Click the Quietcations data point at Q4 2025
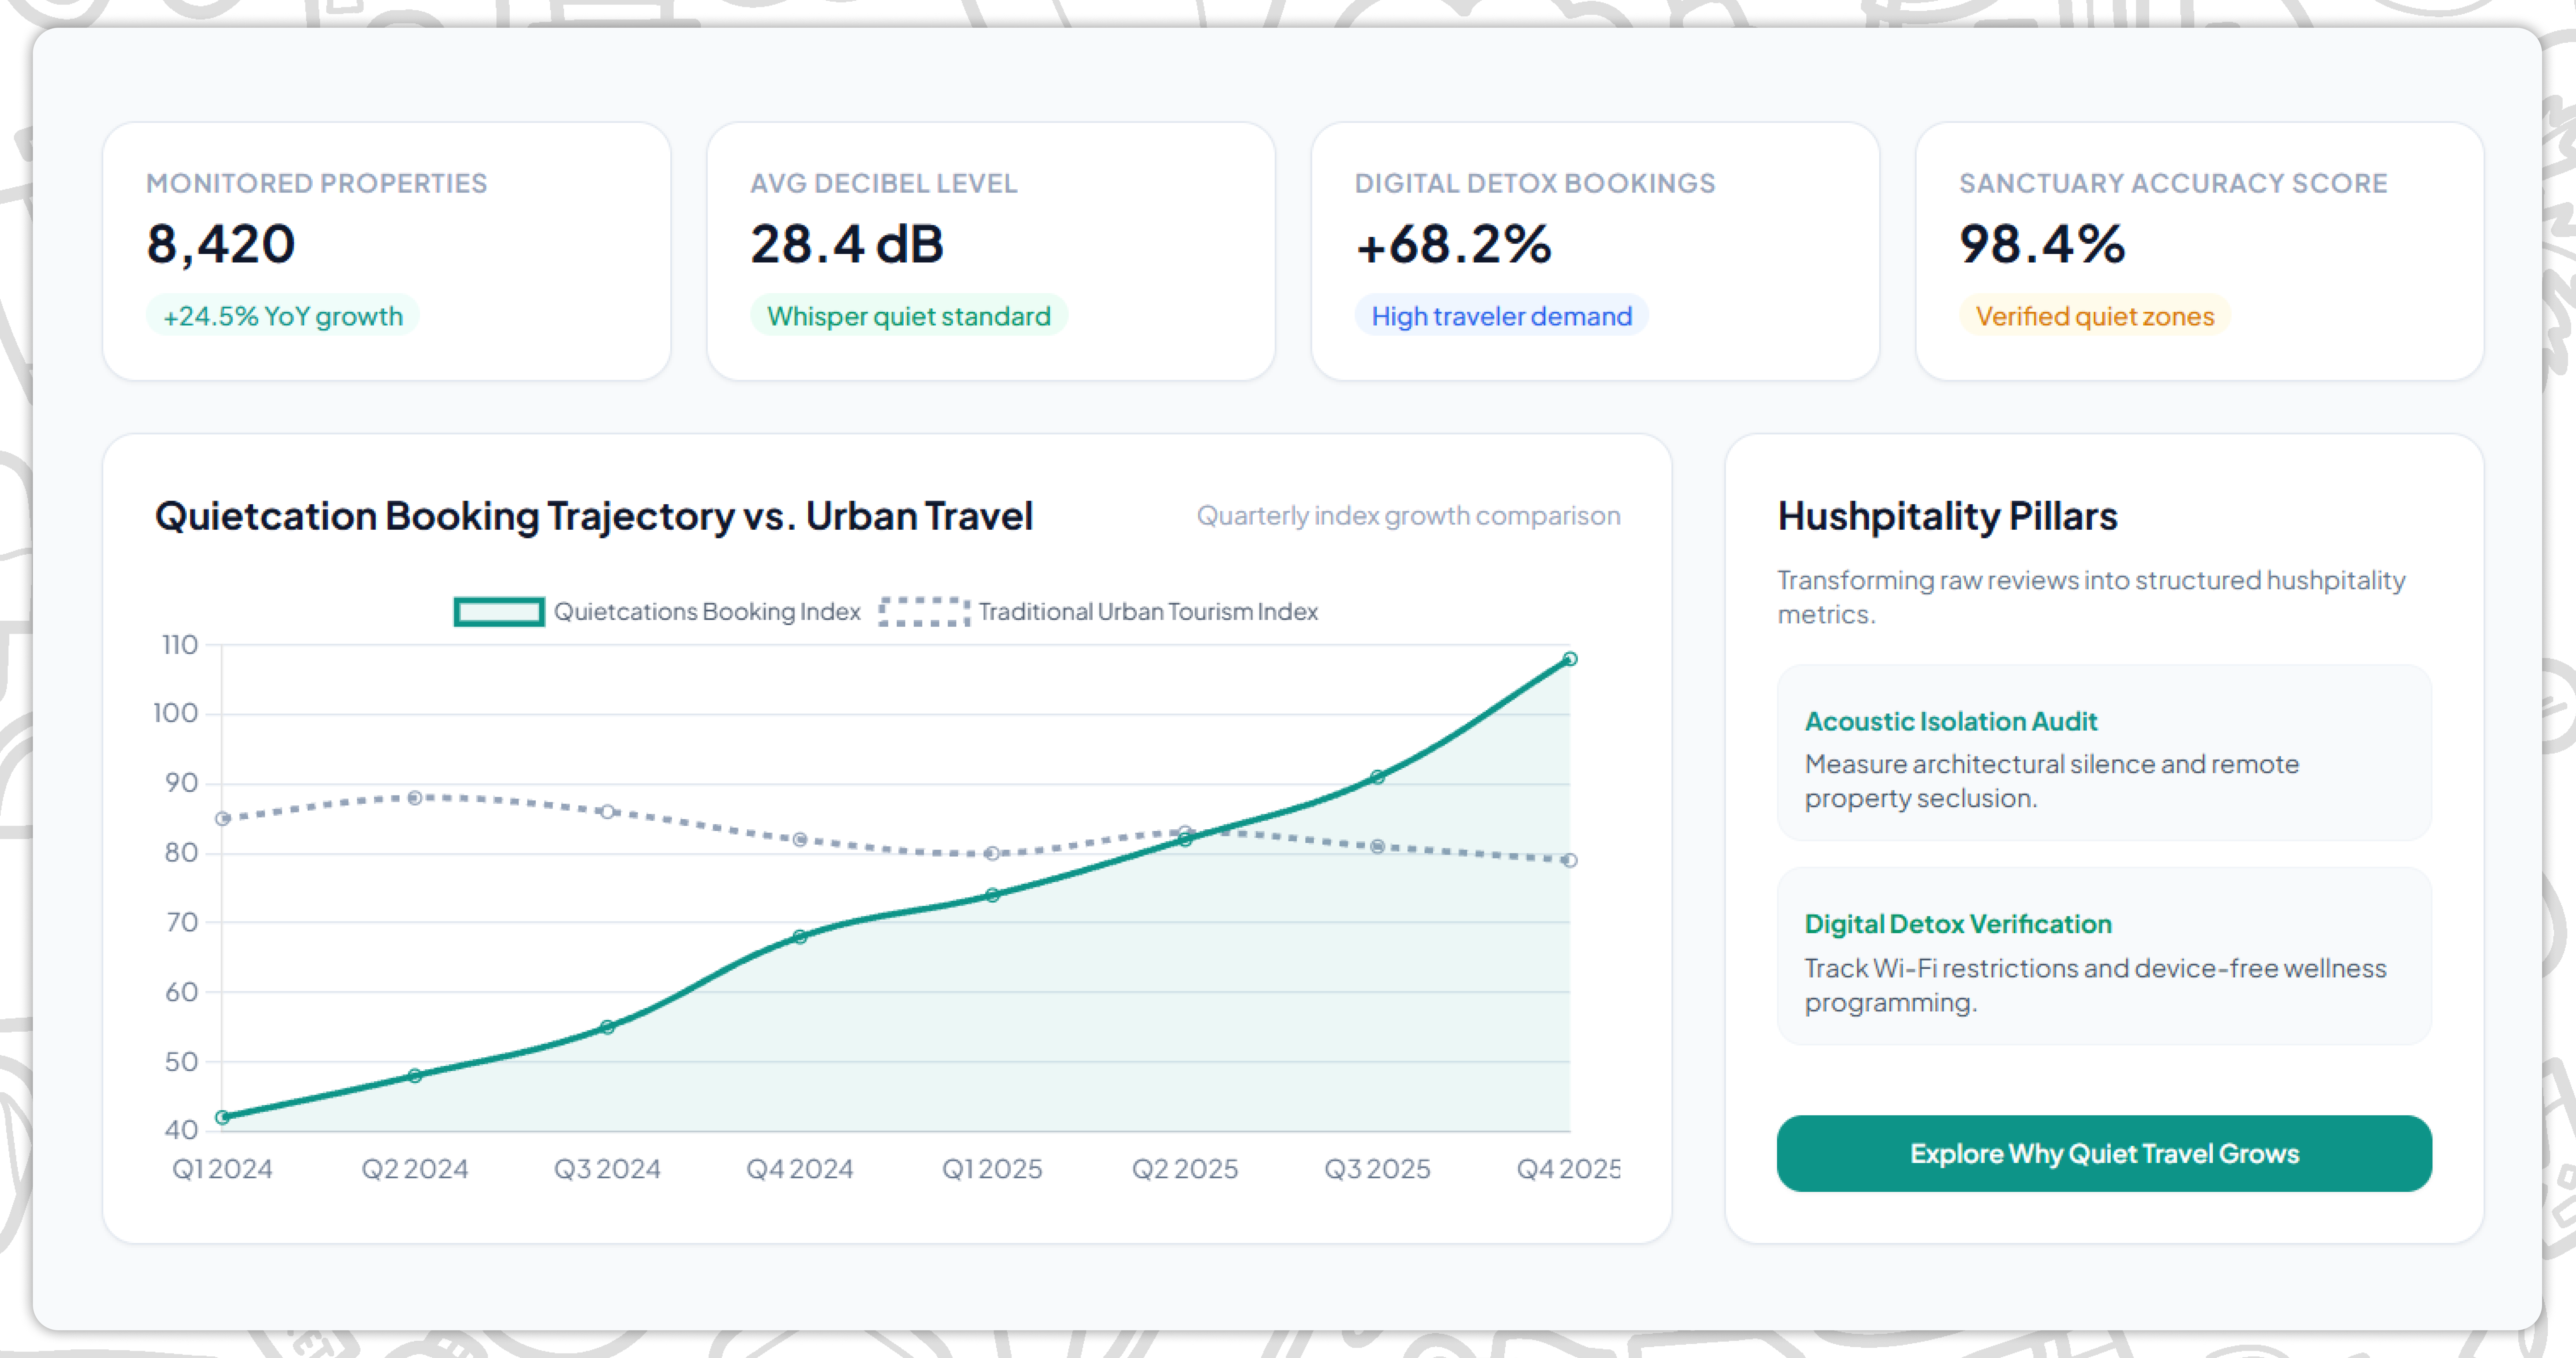 coord(1570,659)
